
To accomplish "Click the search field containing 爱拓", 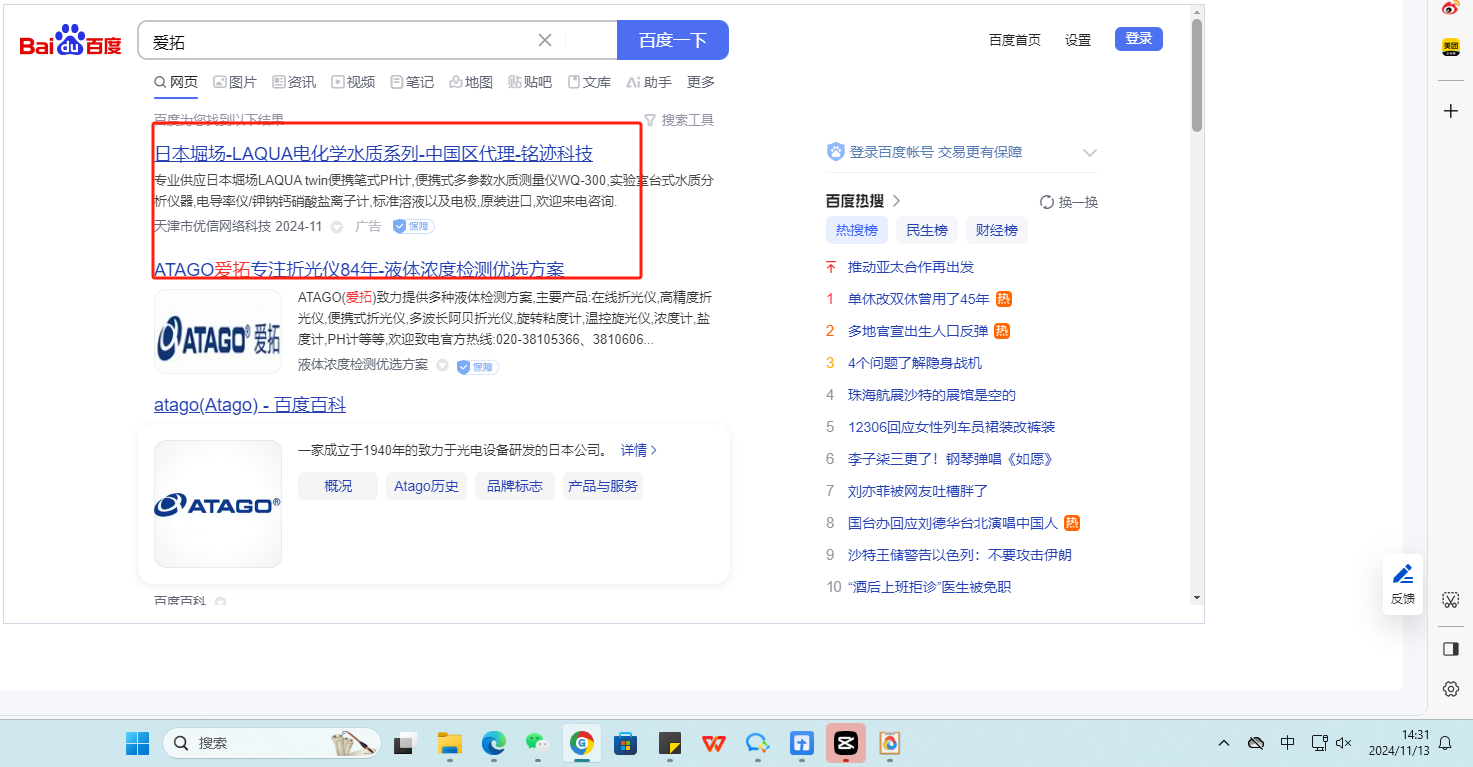I will [340, 41].
